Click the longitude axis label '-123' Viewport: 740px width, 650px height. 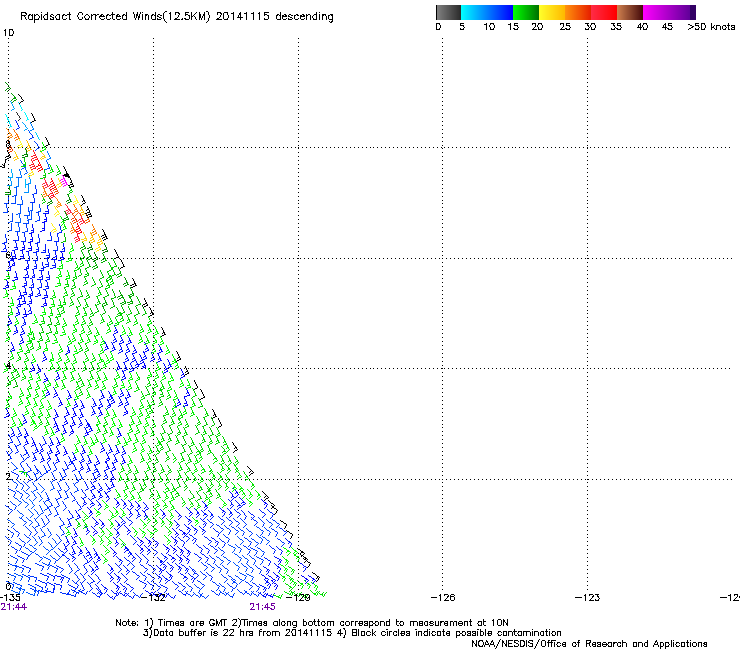588,598
